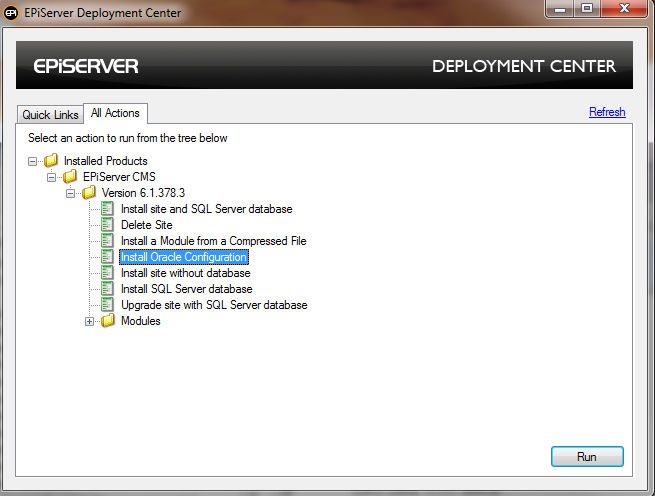The image size is (655, 496).
Task: Select 'Upgrade site with SQL Server database'
Action: pos(214,305)
